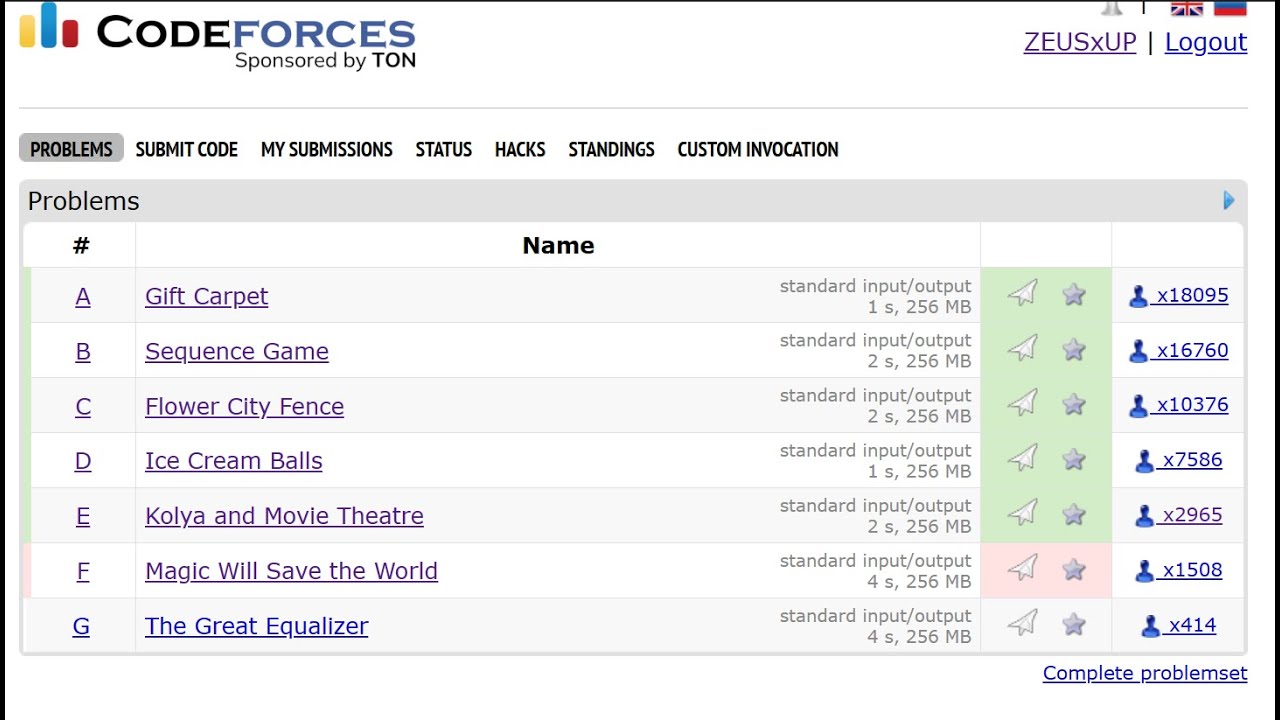Star Sequence Game as favourite

[x=1074, y=349]
